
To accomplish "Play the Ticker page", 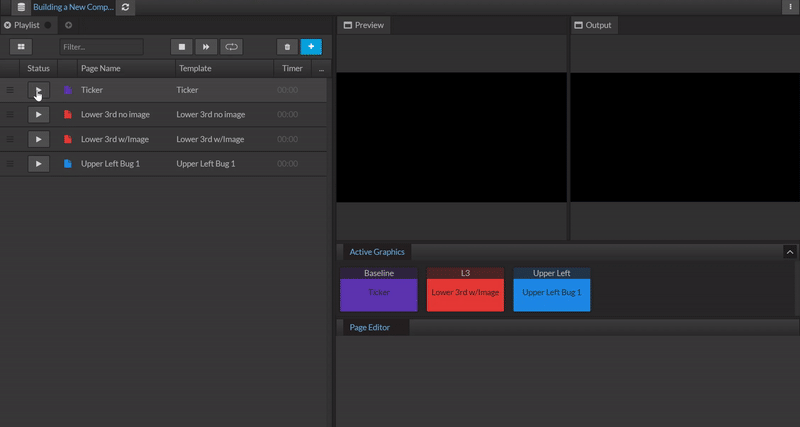I will [x=38, y=90].
